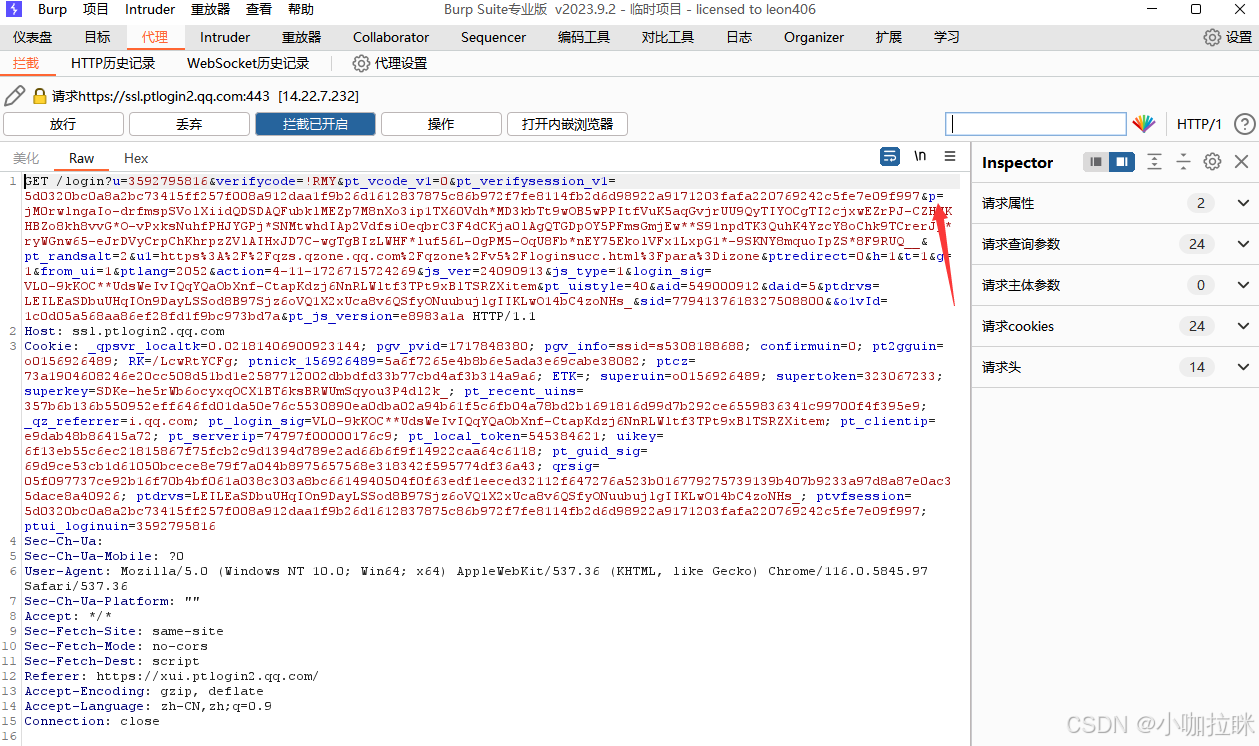Open the 对比工具 tab
The width and height of the screenshot is (1259, 746).
(668, 37)
